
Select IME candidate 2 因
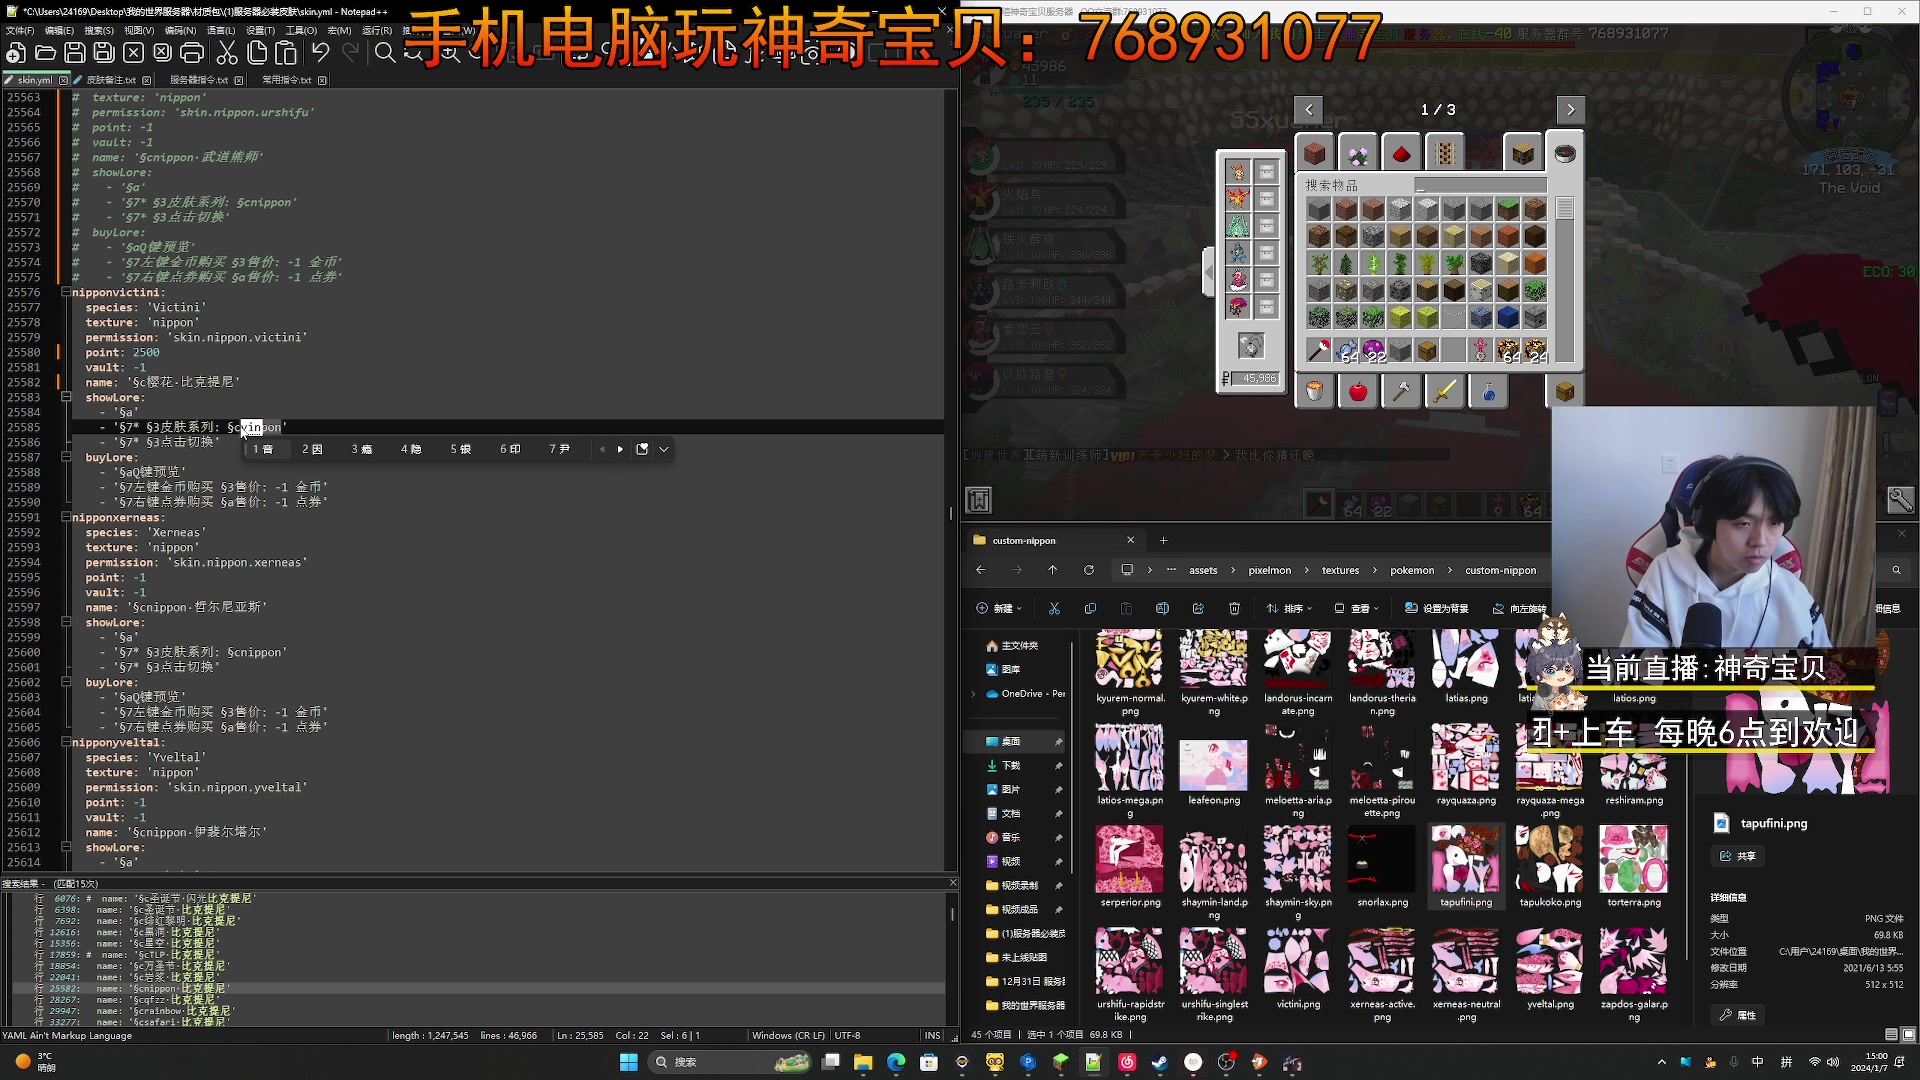312,449
